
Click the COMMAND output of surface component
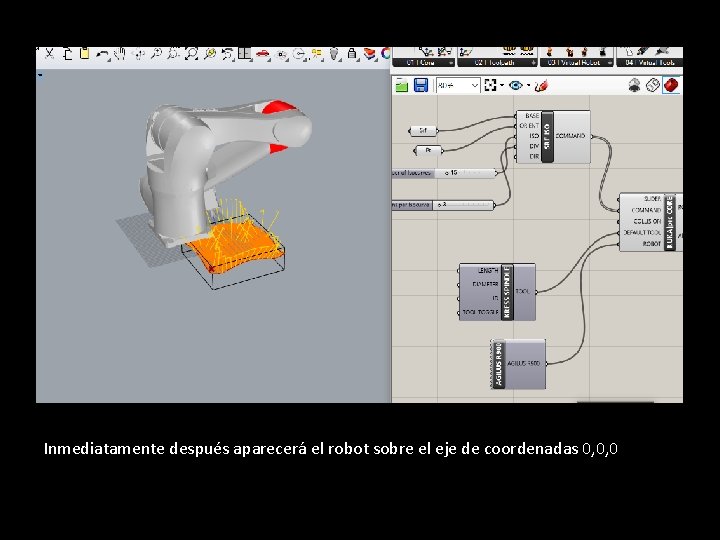pos(570,136)
